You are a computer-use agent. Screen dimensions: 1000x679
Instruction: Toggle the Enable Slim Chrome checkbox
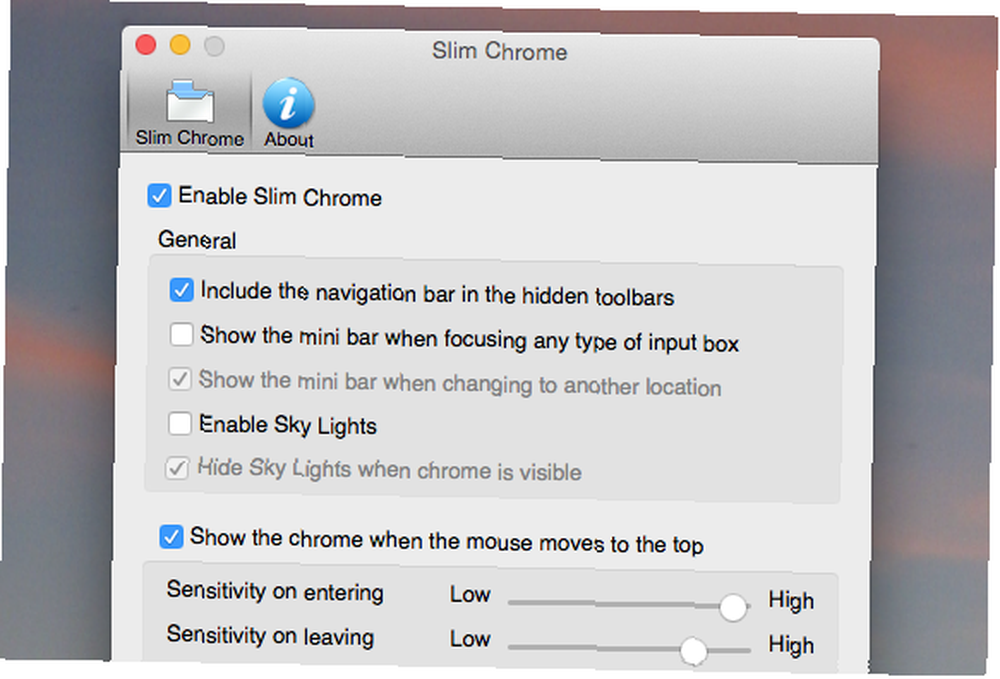[x=159, y=195]
